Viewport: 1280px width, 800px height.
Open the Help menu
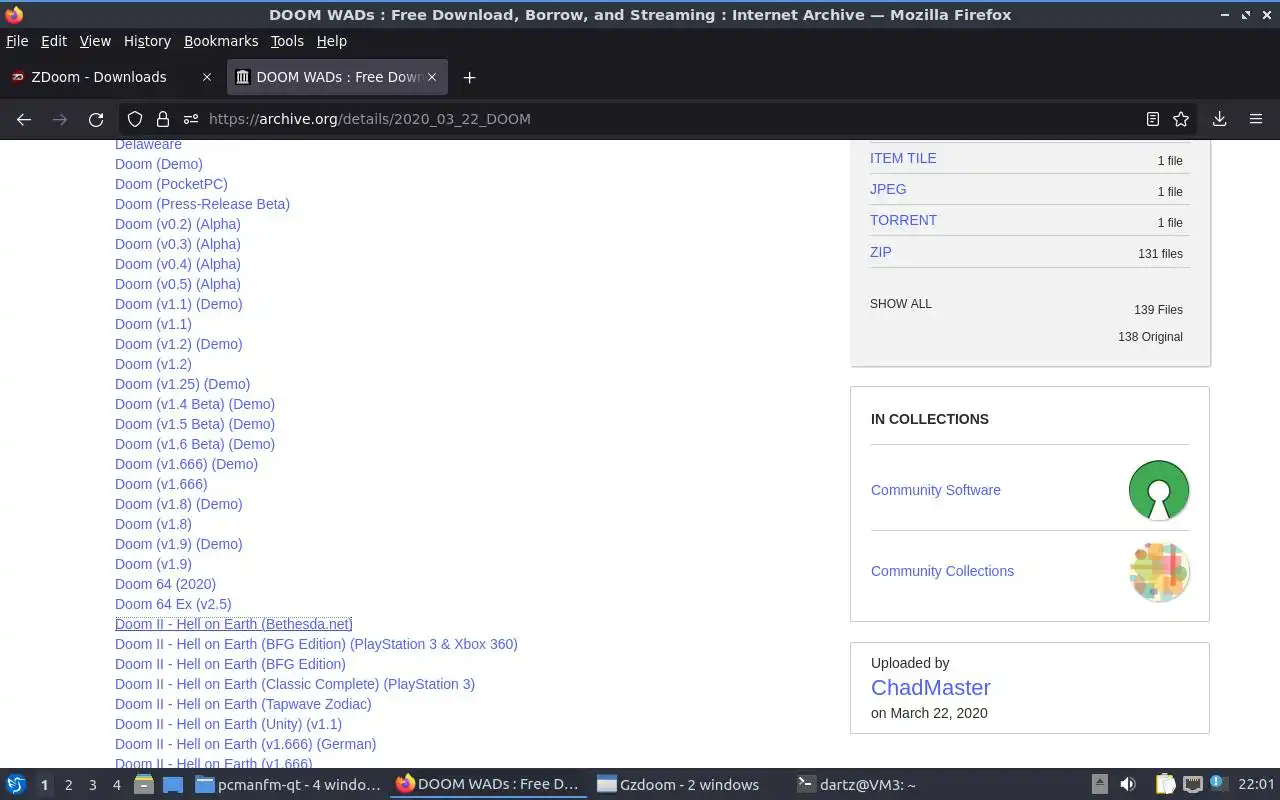click(331, 41)
